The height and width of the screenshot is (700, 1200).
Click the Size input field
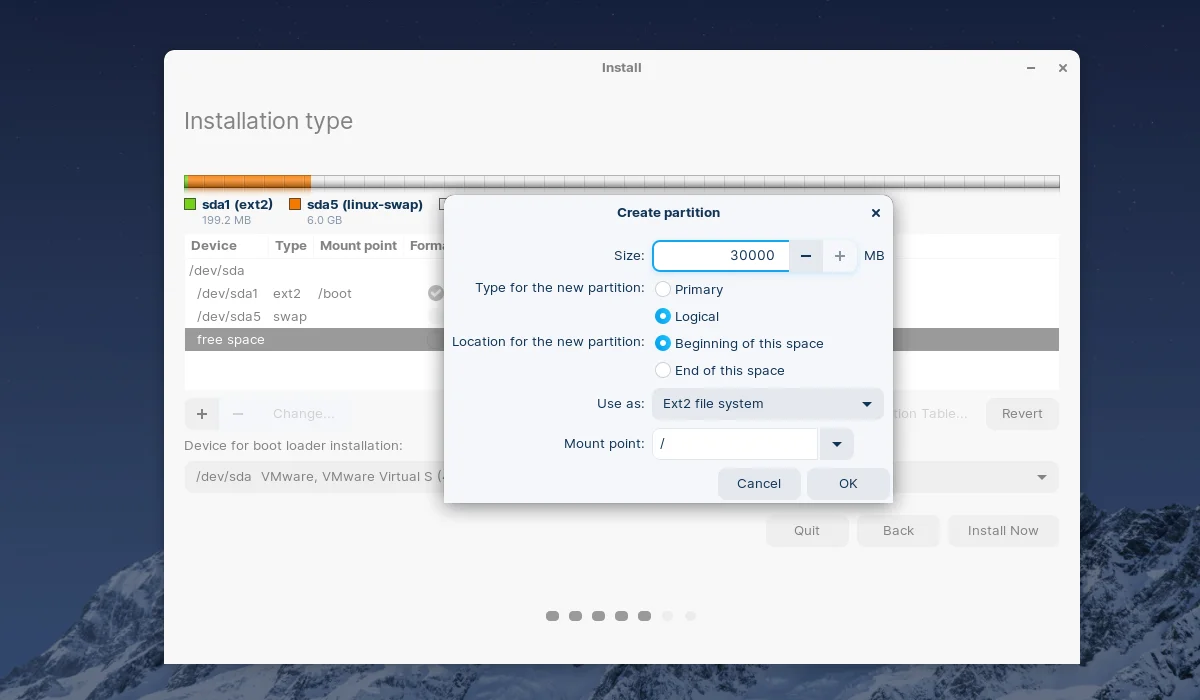click(720, 256)
